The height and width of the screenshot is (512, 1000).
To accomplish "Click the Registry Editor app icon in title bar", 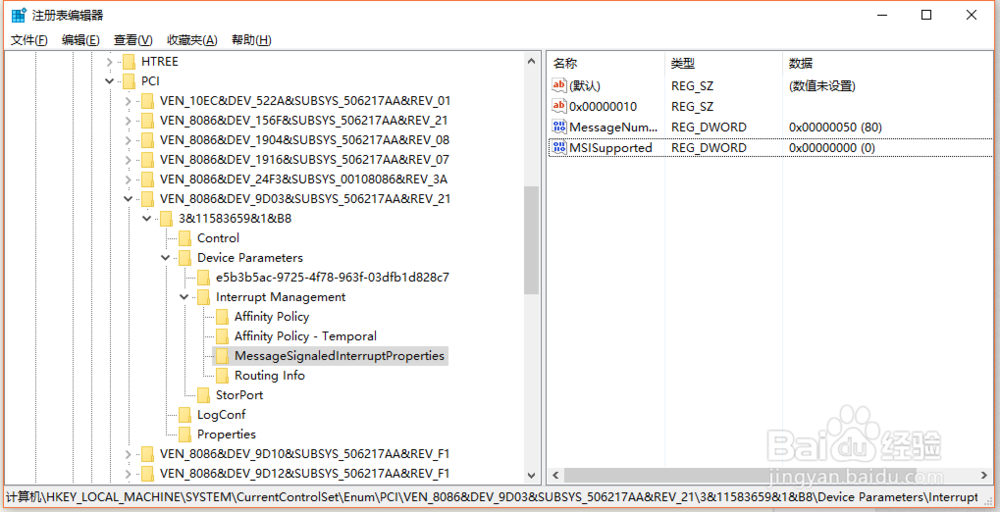I will 19,15.
